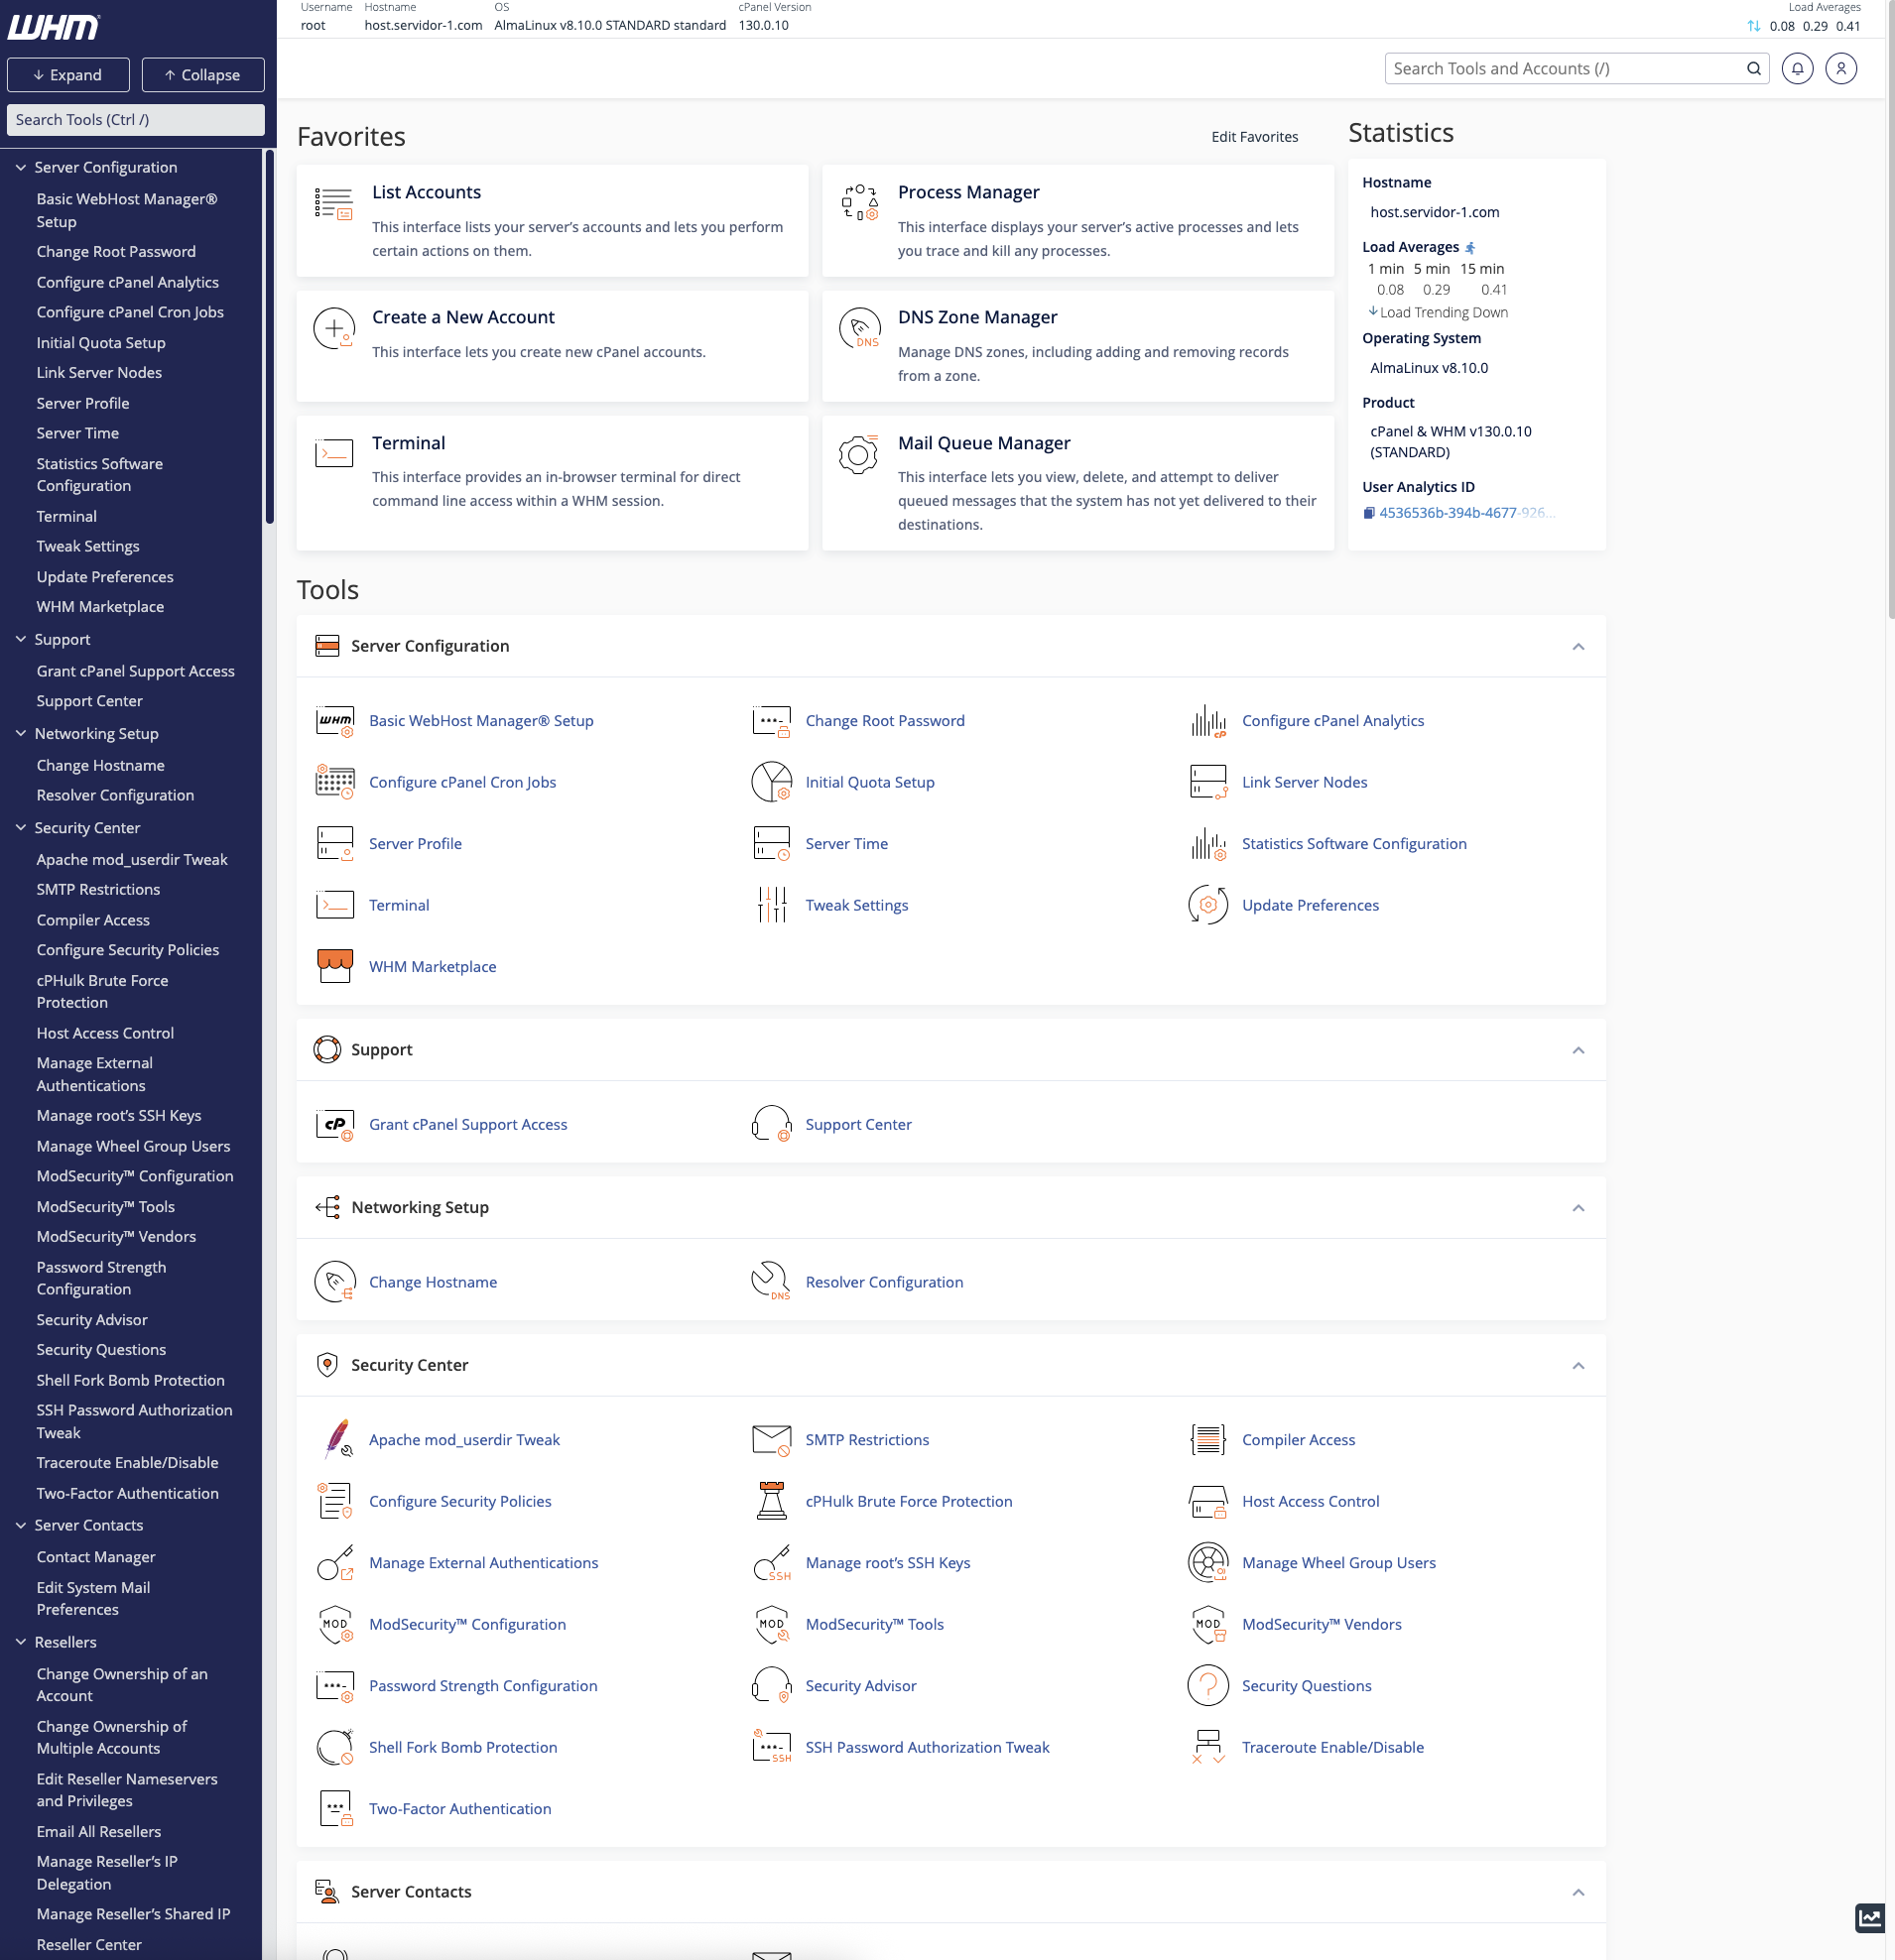1895x1960 pixels.
Task: Click the sidebar Search Tools field
Action: click(136, 120)
